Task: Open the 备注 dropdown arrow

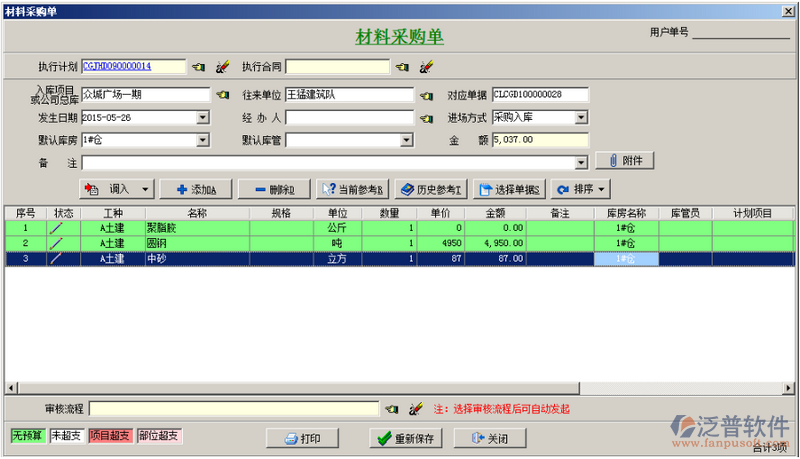Action: coord(581,163)
